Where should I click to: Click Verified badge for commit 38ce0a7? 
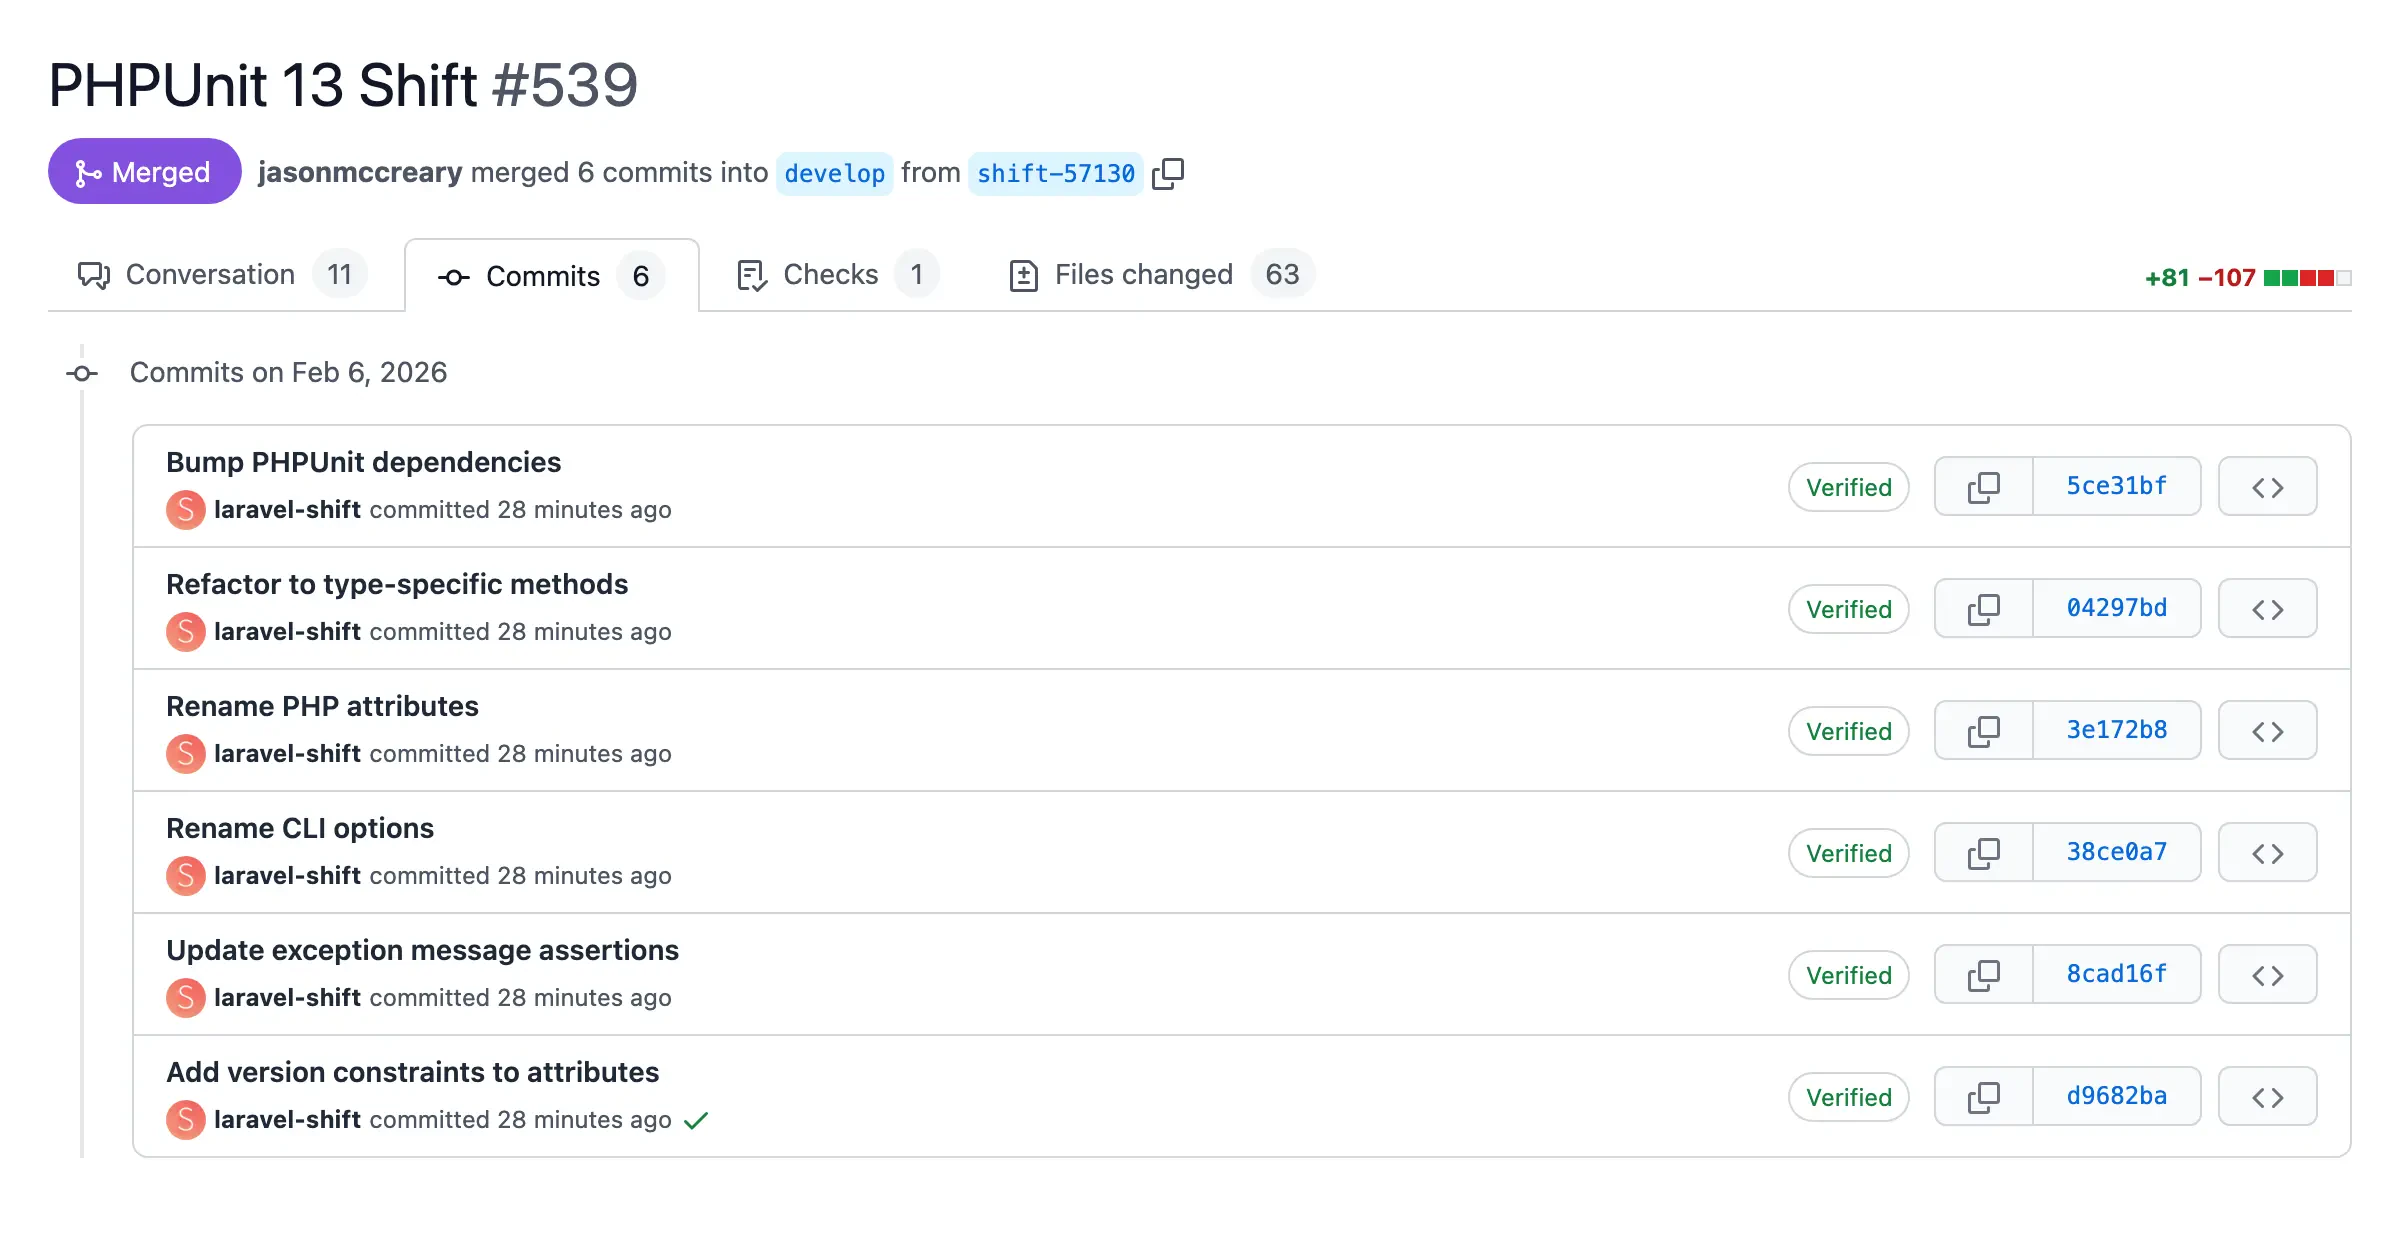point(1849,853)
